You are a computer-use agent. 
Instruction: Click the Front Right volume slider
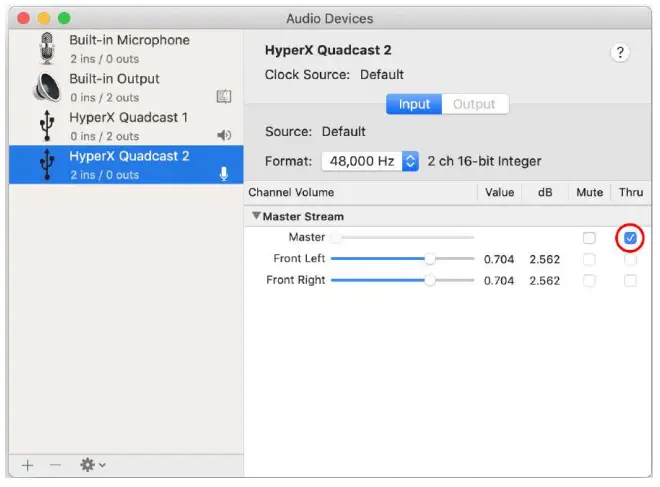(402, 281)
